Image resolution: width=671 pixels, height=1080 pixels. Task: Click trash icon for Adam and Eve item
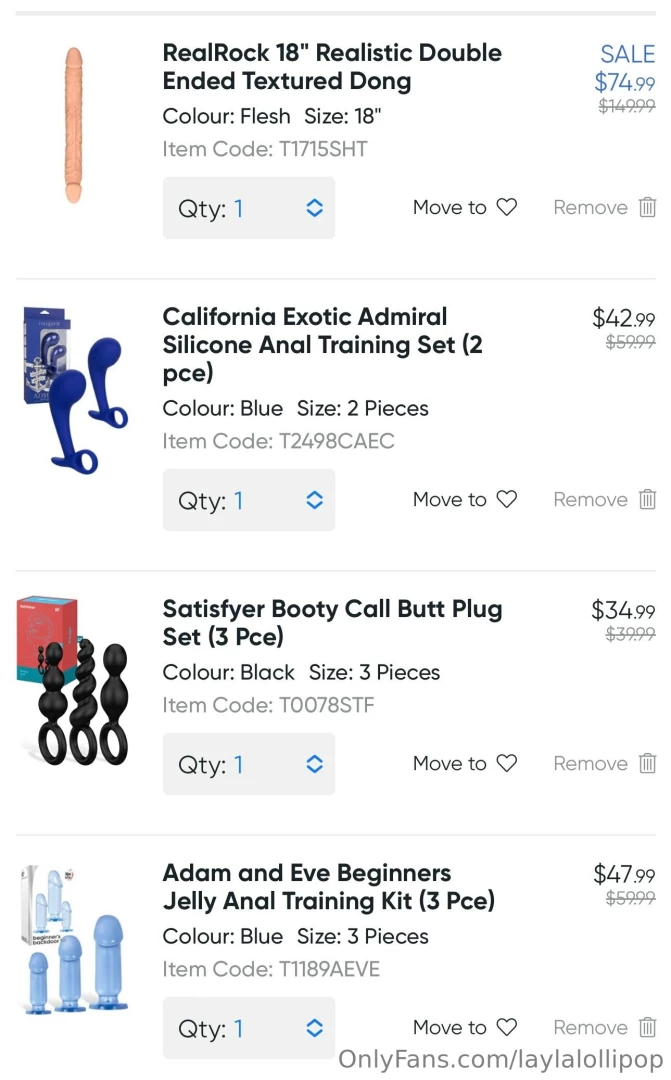pyautogui.click(x=647, y=1028)
